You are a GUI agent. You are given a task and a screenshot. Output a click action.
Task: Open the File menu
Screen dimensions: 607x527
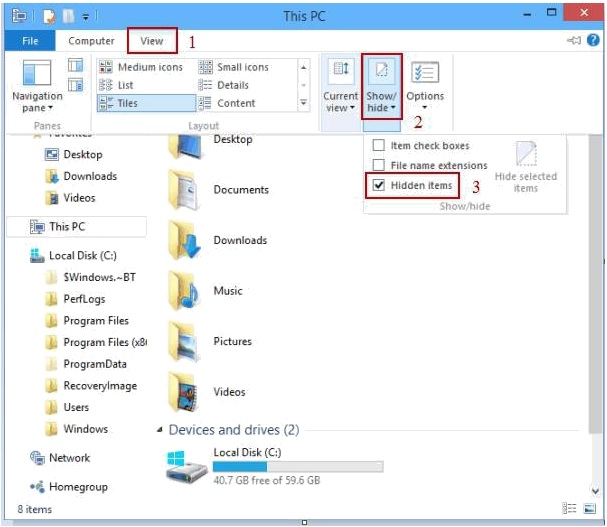30,41
